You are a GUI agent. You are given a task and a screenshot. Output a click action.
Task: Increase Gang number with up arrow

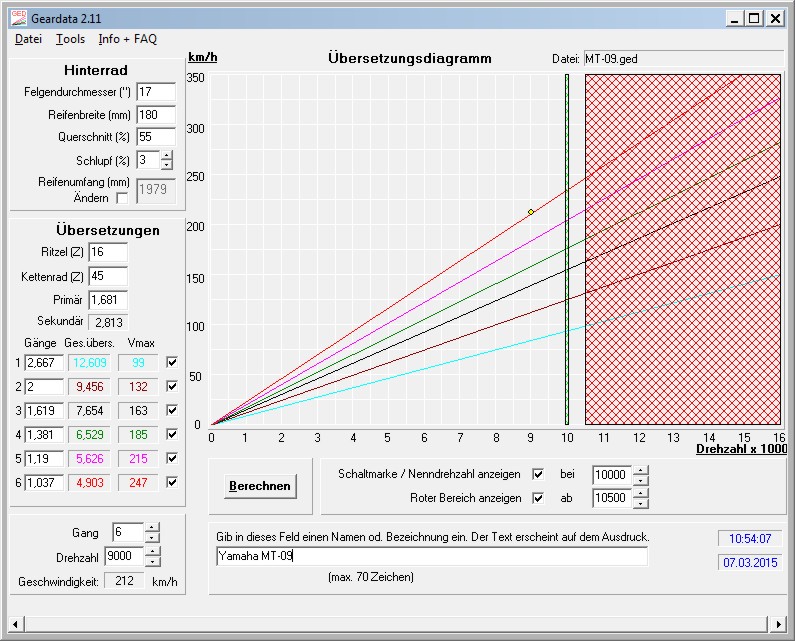tap(152, 527)
